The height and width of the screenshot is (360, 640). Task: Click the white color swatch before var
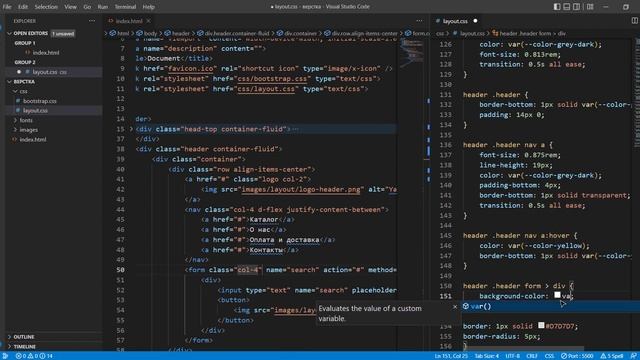tap(557, 295)
